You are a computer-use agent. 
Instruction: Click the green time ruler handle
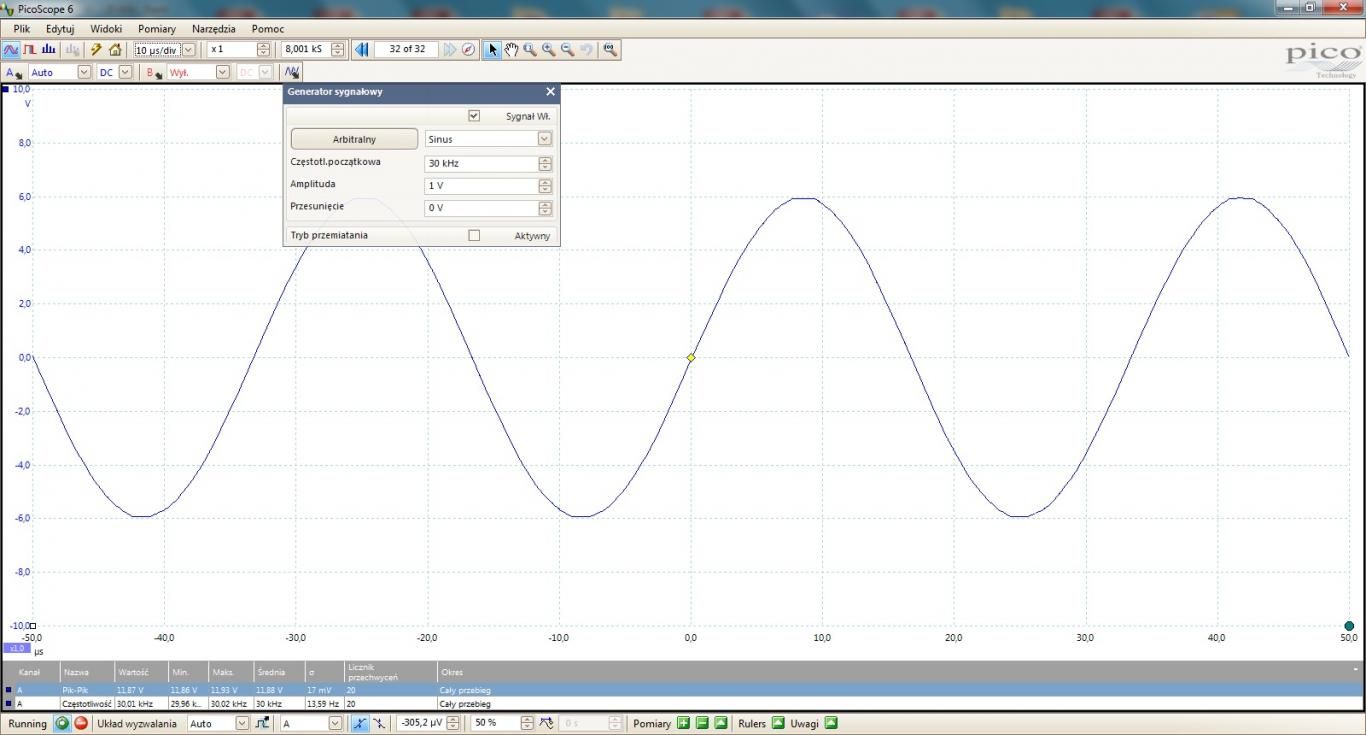1349,626
